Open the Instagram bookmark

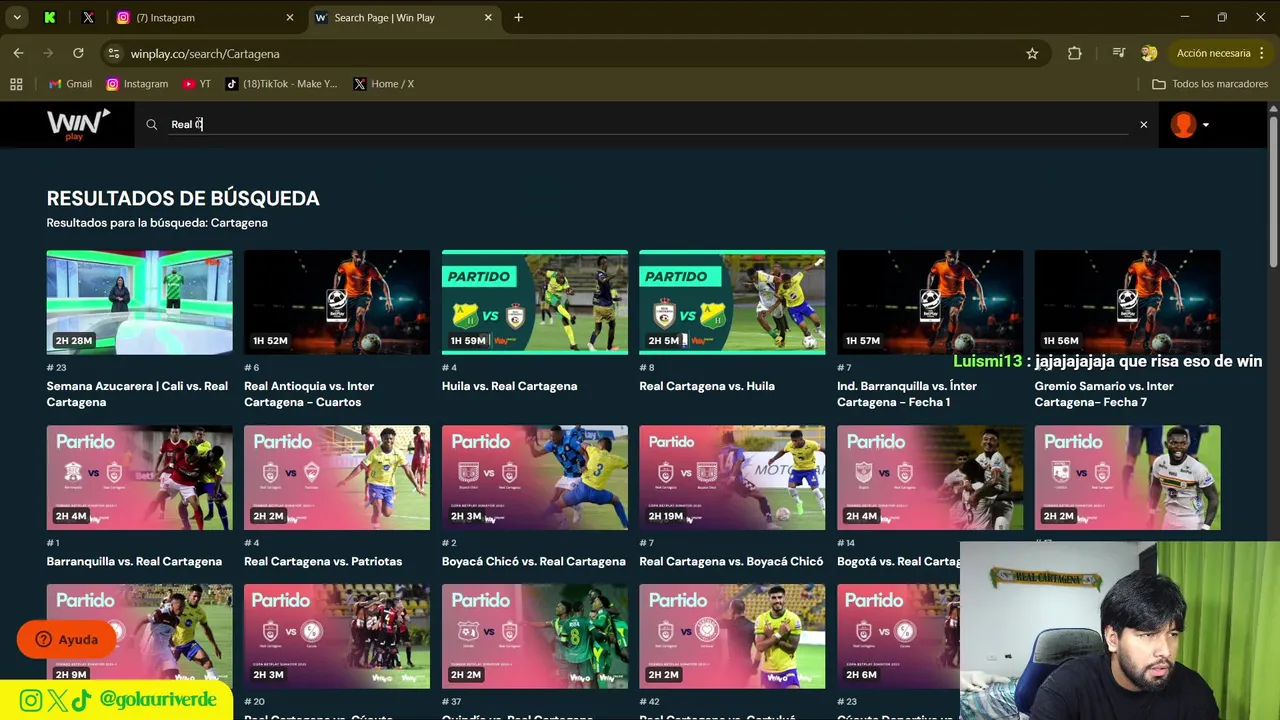137,84
